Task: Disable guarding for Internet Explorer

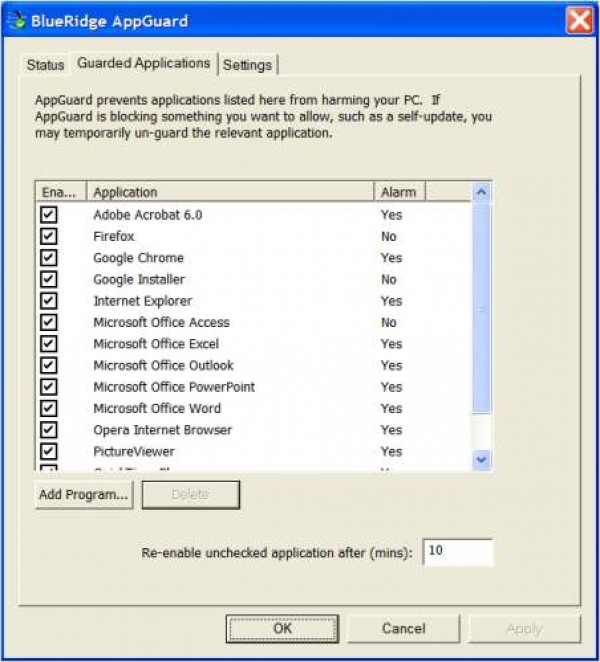Action: 49,301
